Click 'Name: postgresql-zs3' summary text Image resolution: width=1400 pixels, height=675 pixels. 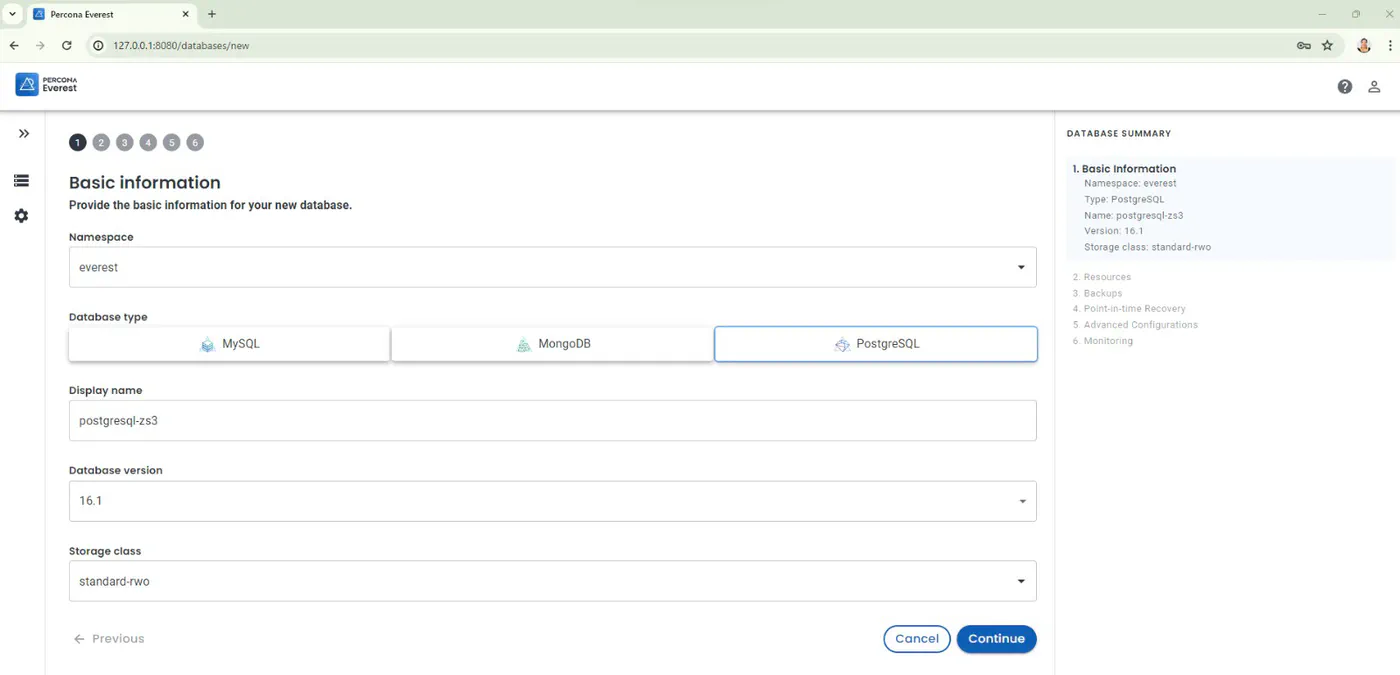[1134, 215]
